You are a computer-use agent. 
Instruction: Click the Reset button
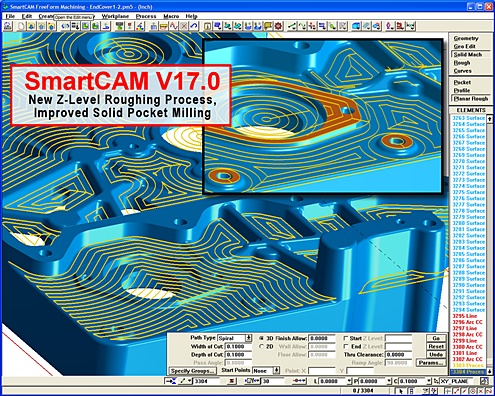(x=436, y=346)
